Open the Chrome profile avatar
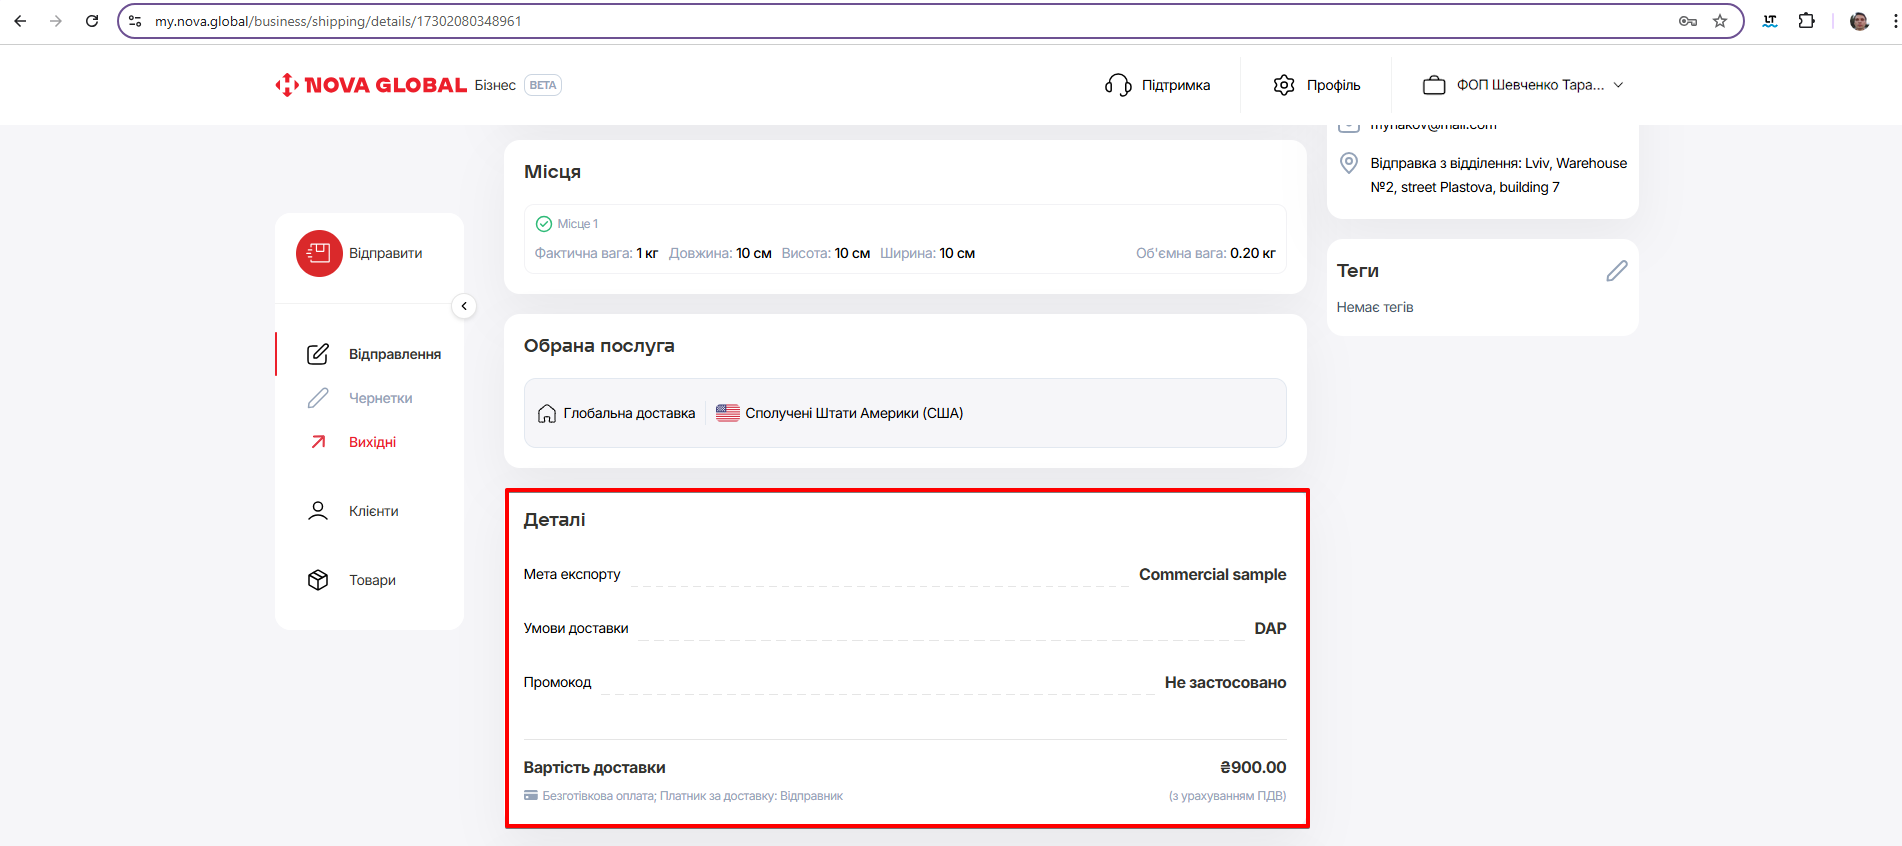The width and height of the screenshot is (1902, 846). pyautogui.click(x=1859, y=21)
